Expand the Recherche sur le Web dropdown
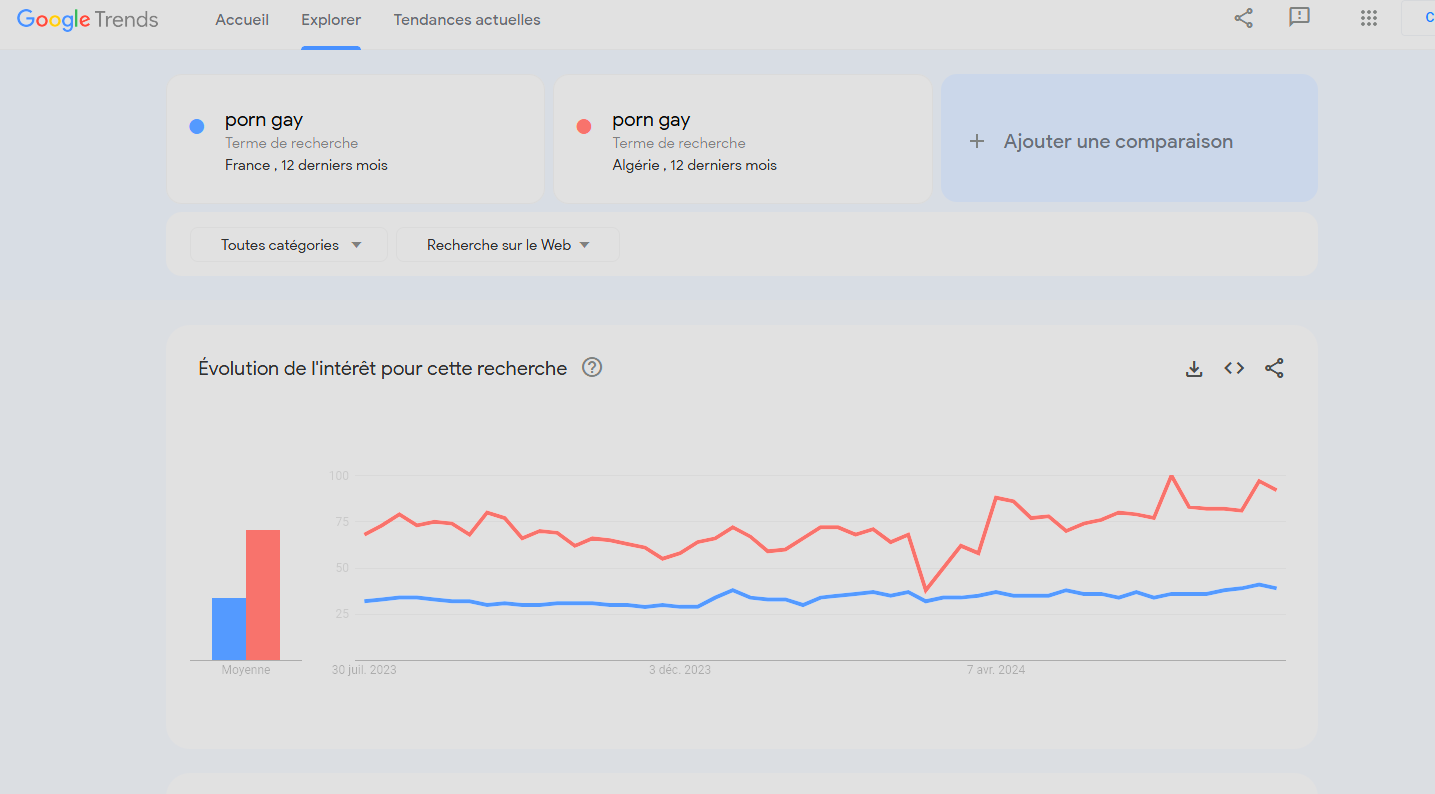The image size is (1435, 794). (508, 245)
